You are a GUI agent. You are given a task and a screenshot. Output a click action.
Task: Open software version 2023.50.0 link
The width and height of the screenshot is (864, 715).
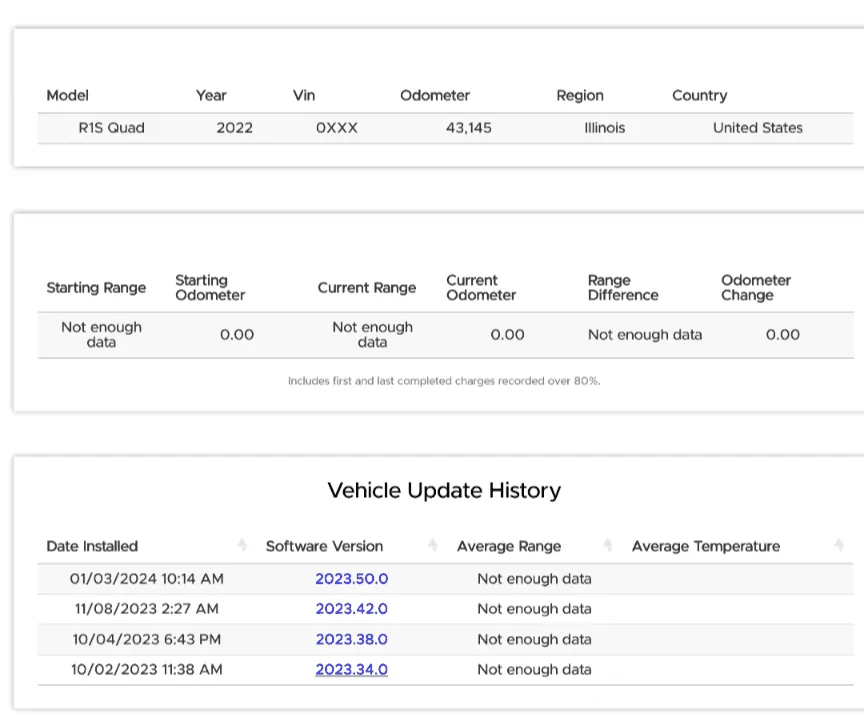pos(352,578)
